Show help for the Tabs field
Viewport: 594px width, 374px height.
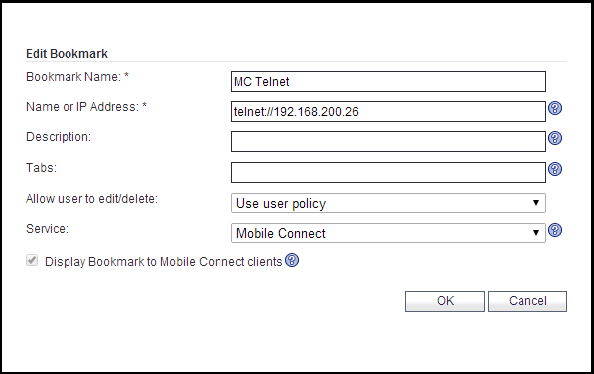555,169
